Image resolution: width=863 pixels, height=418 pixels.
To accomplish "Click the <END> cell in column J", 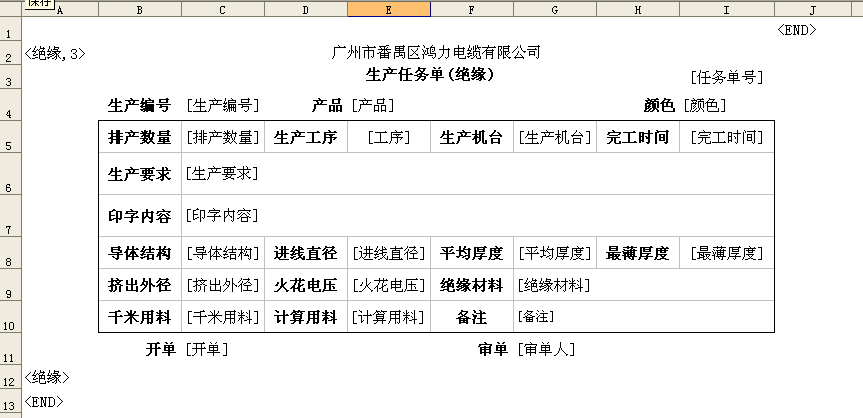I will (x=796, y=30).
